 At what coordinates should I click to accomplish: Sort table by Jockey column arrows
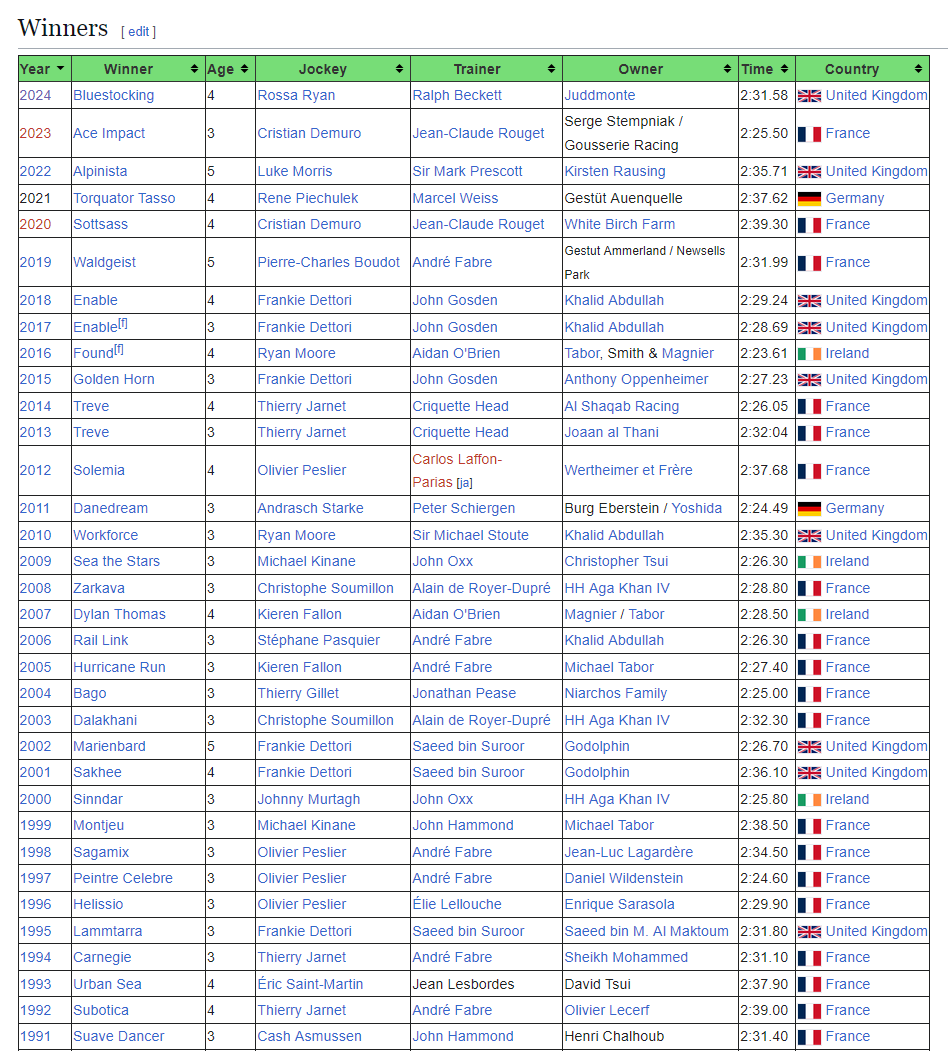click(x=400, y=69)
